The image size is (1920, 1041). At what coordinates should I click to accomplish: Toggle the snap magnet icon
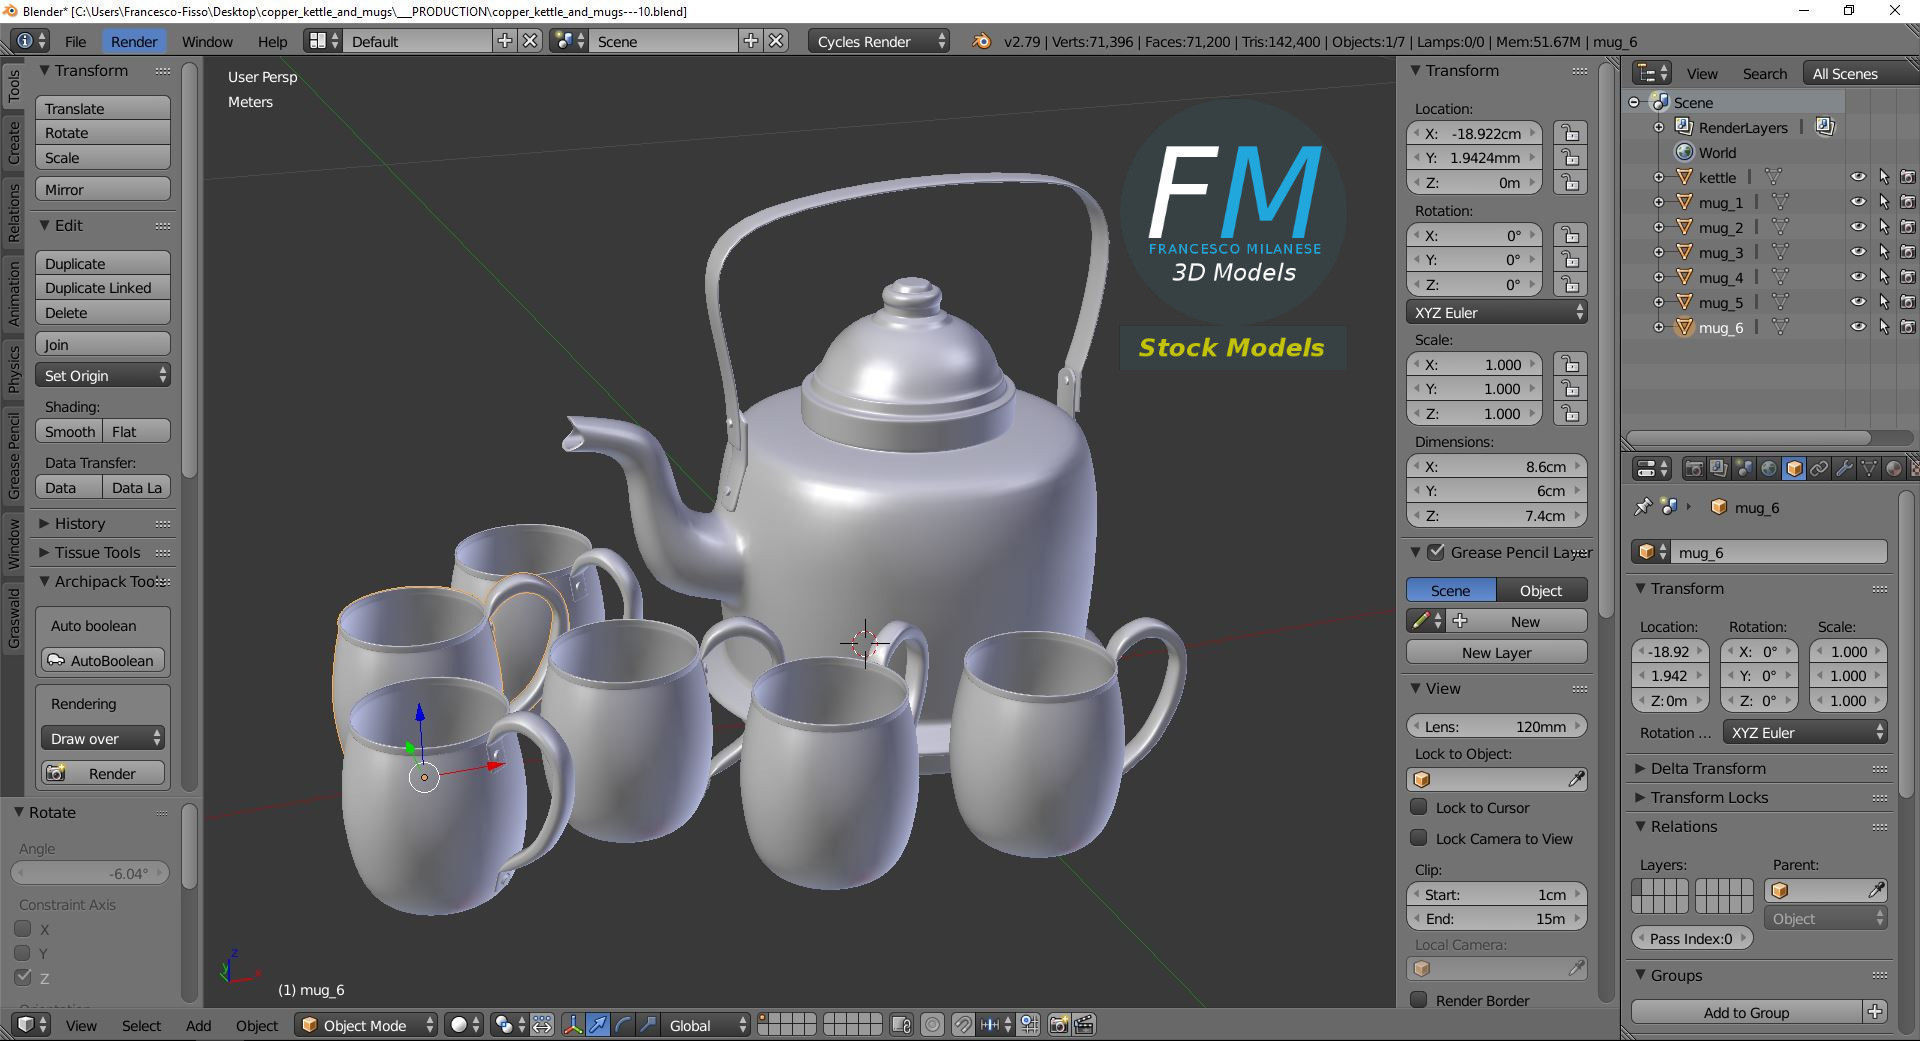tap(962, 1025)
